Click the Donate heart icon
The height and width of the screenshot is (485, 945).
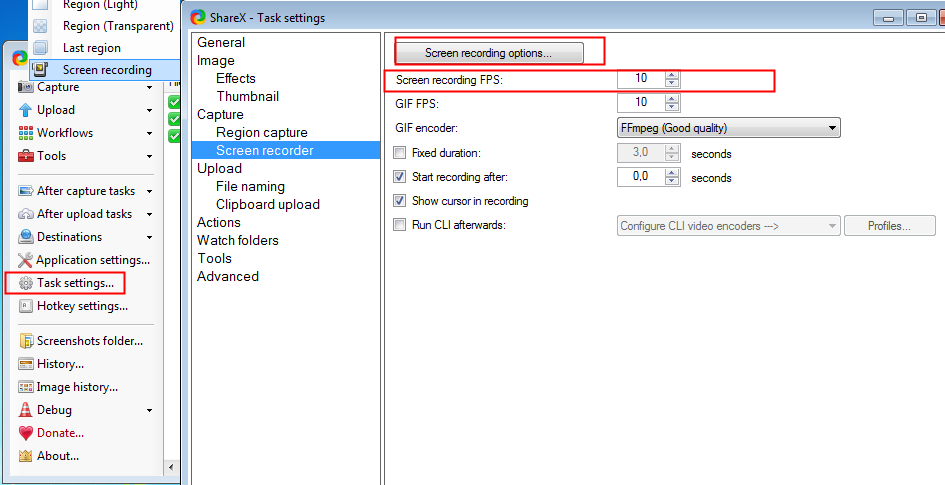[x=25, y=433]
